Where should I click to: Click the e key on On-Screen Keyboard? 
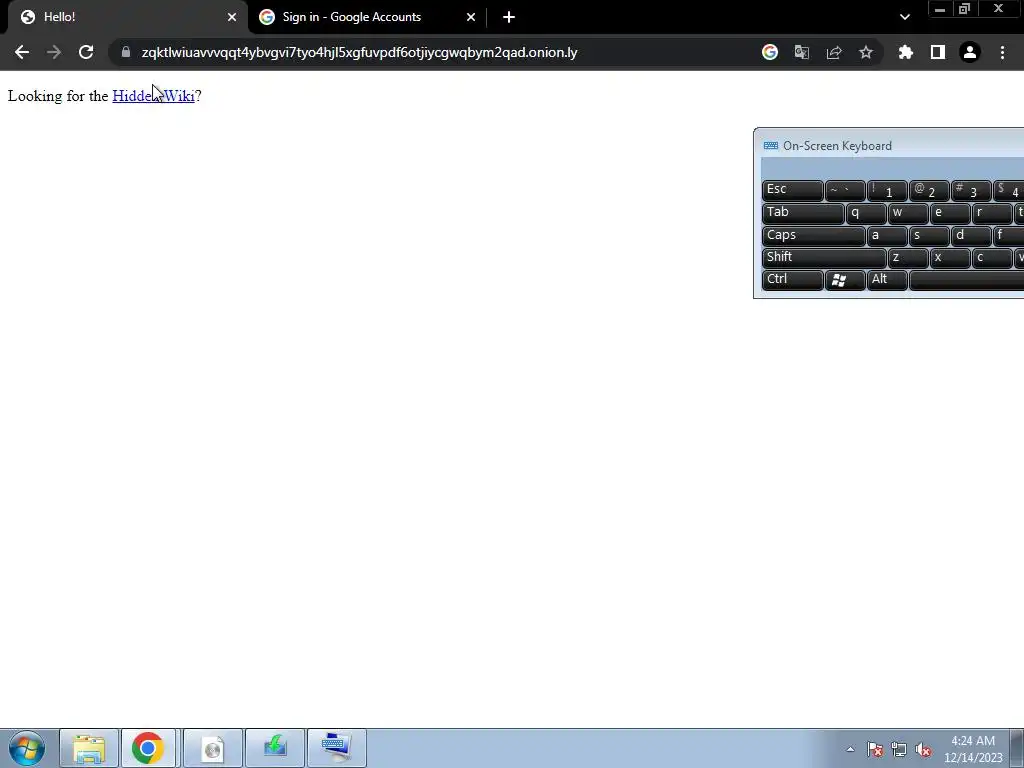(949, 213)
